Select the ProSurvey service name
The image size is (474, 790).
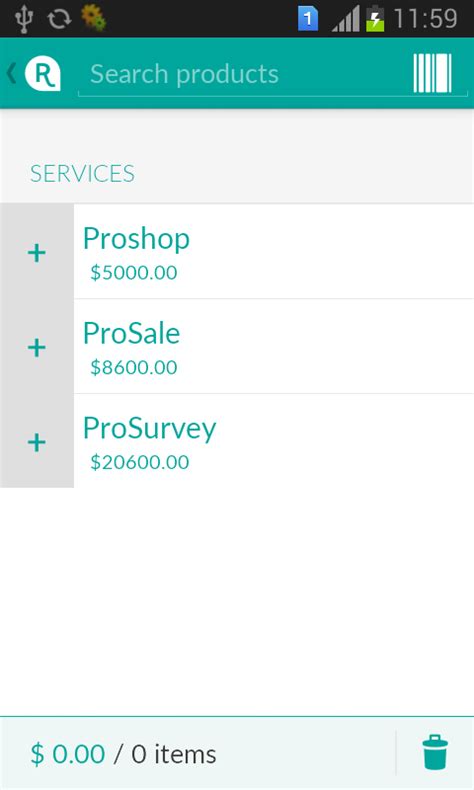150,429
